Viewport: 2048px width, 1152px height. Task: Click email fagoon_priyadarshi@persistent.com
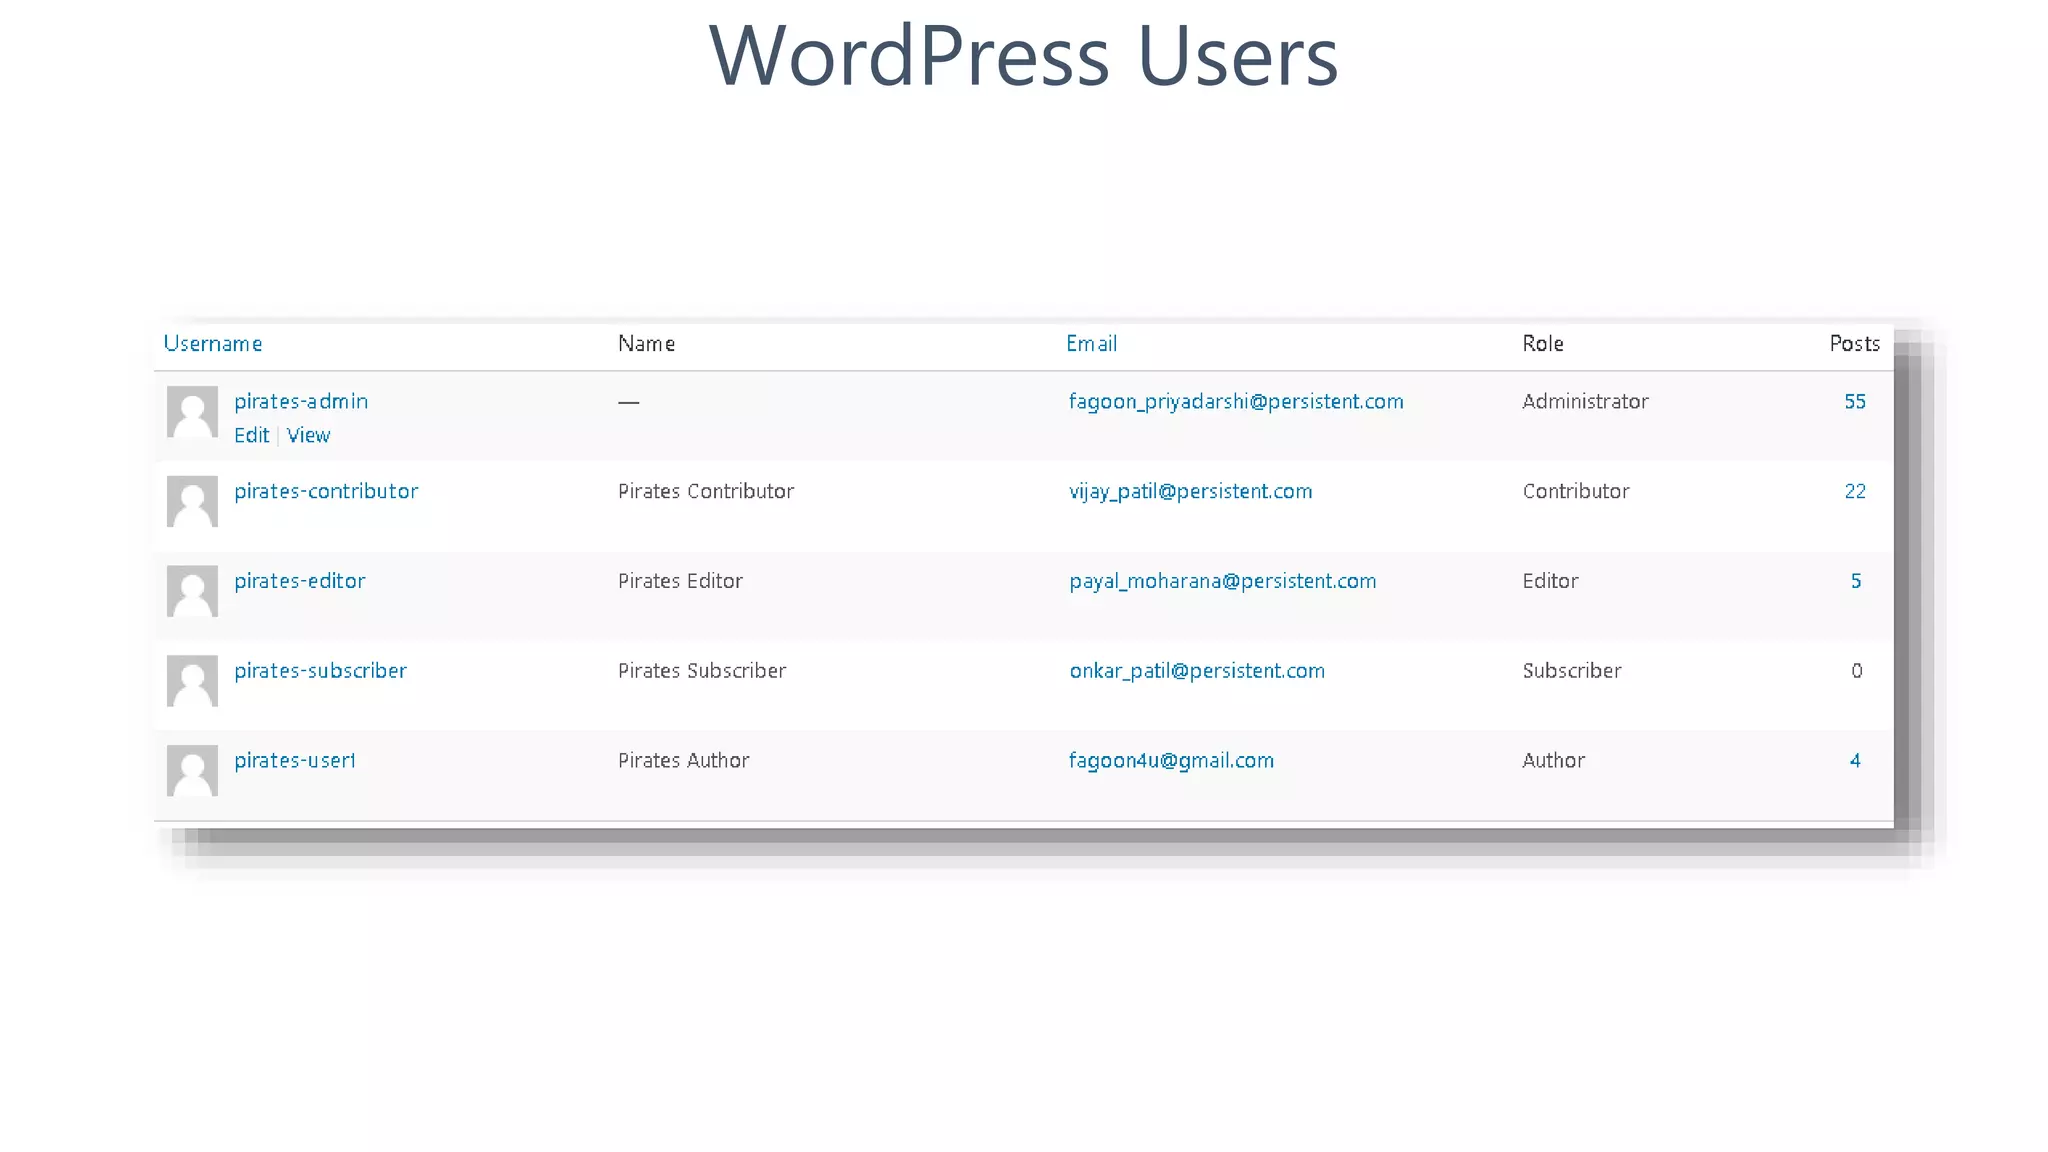point(1236,402)
